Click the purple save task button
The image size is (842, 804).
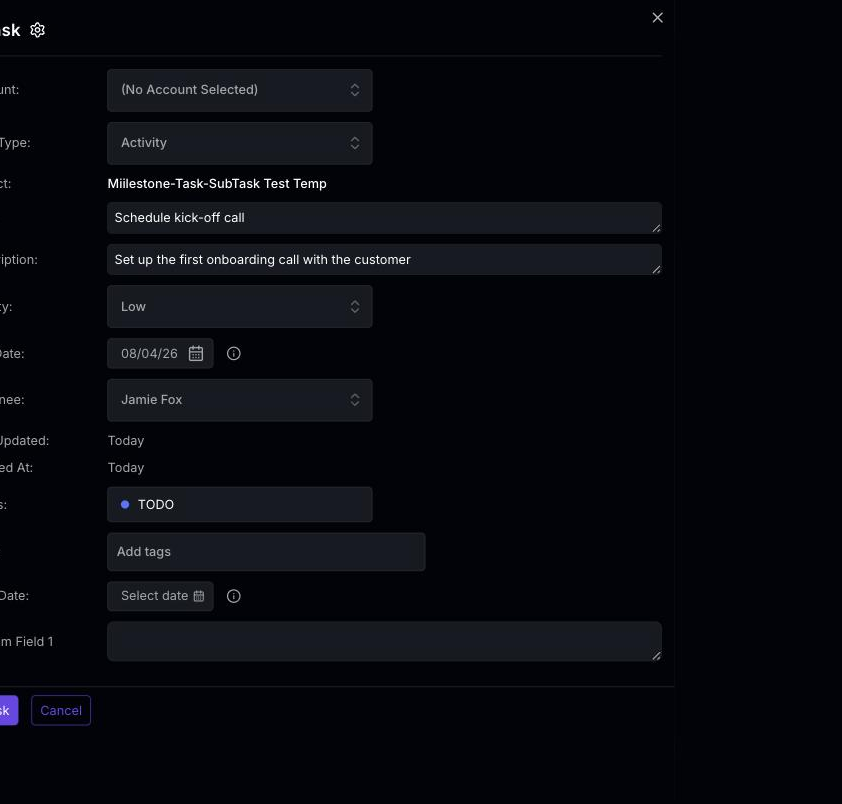pos(8,711)
